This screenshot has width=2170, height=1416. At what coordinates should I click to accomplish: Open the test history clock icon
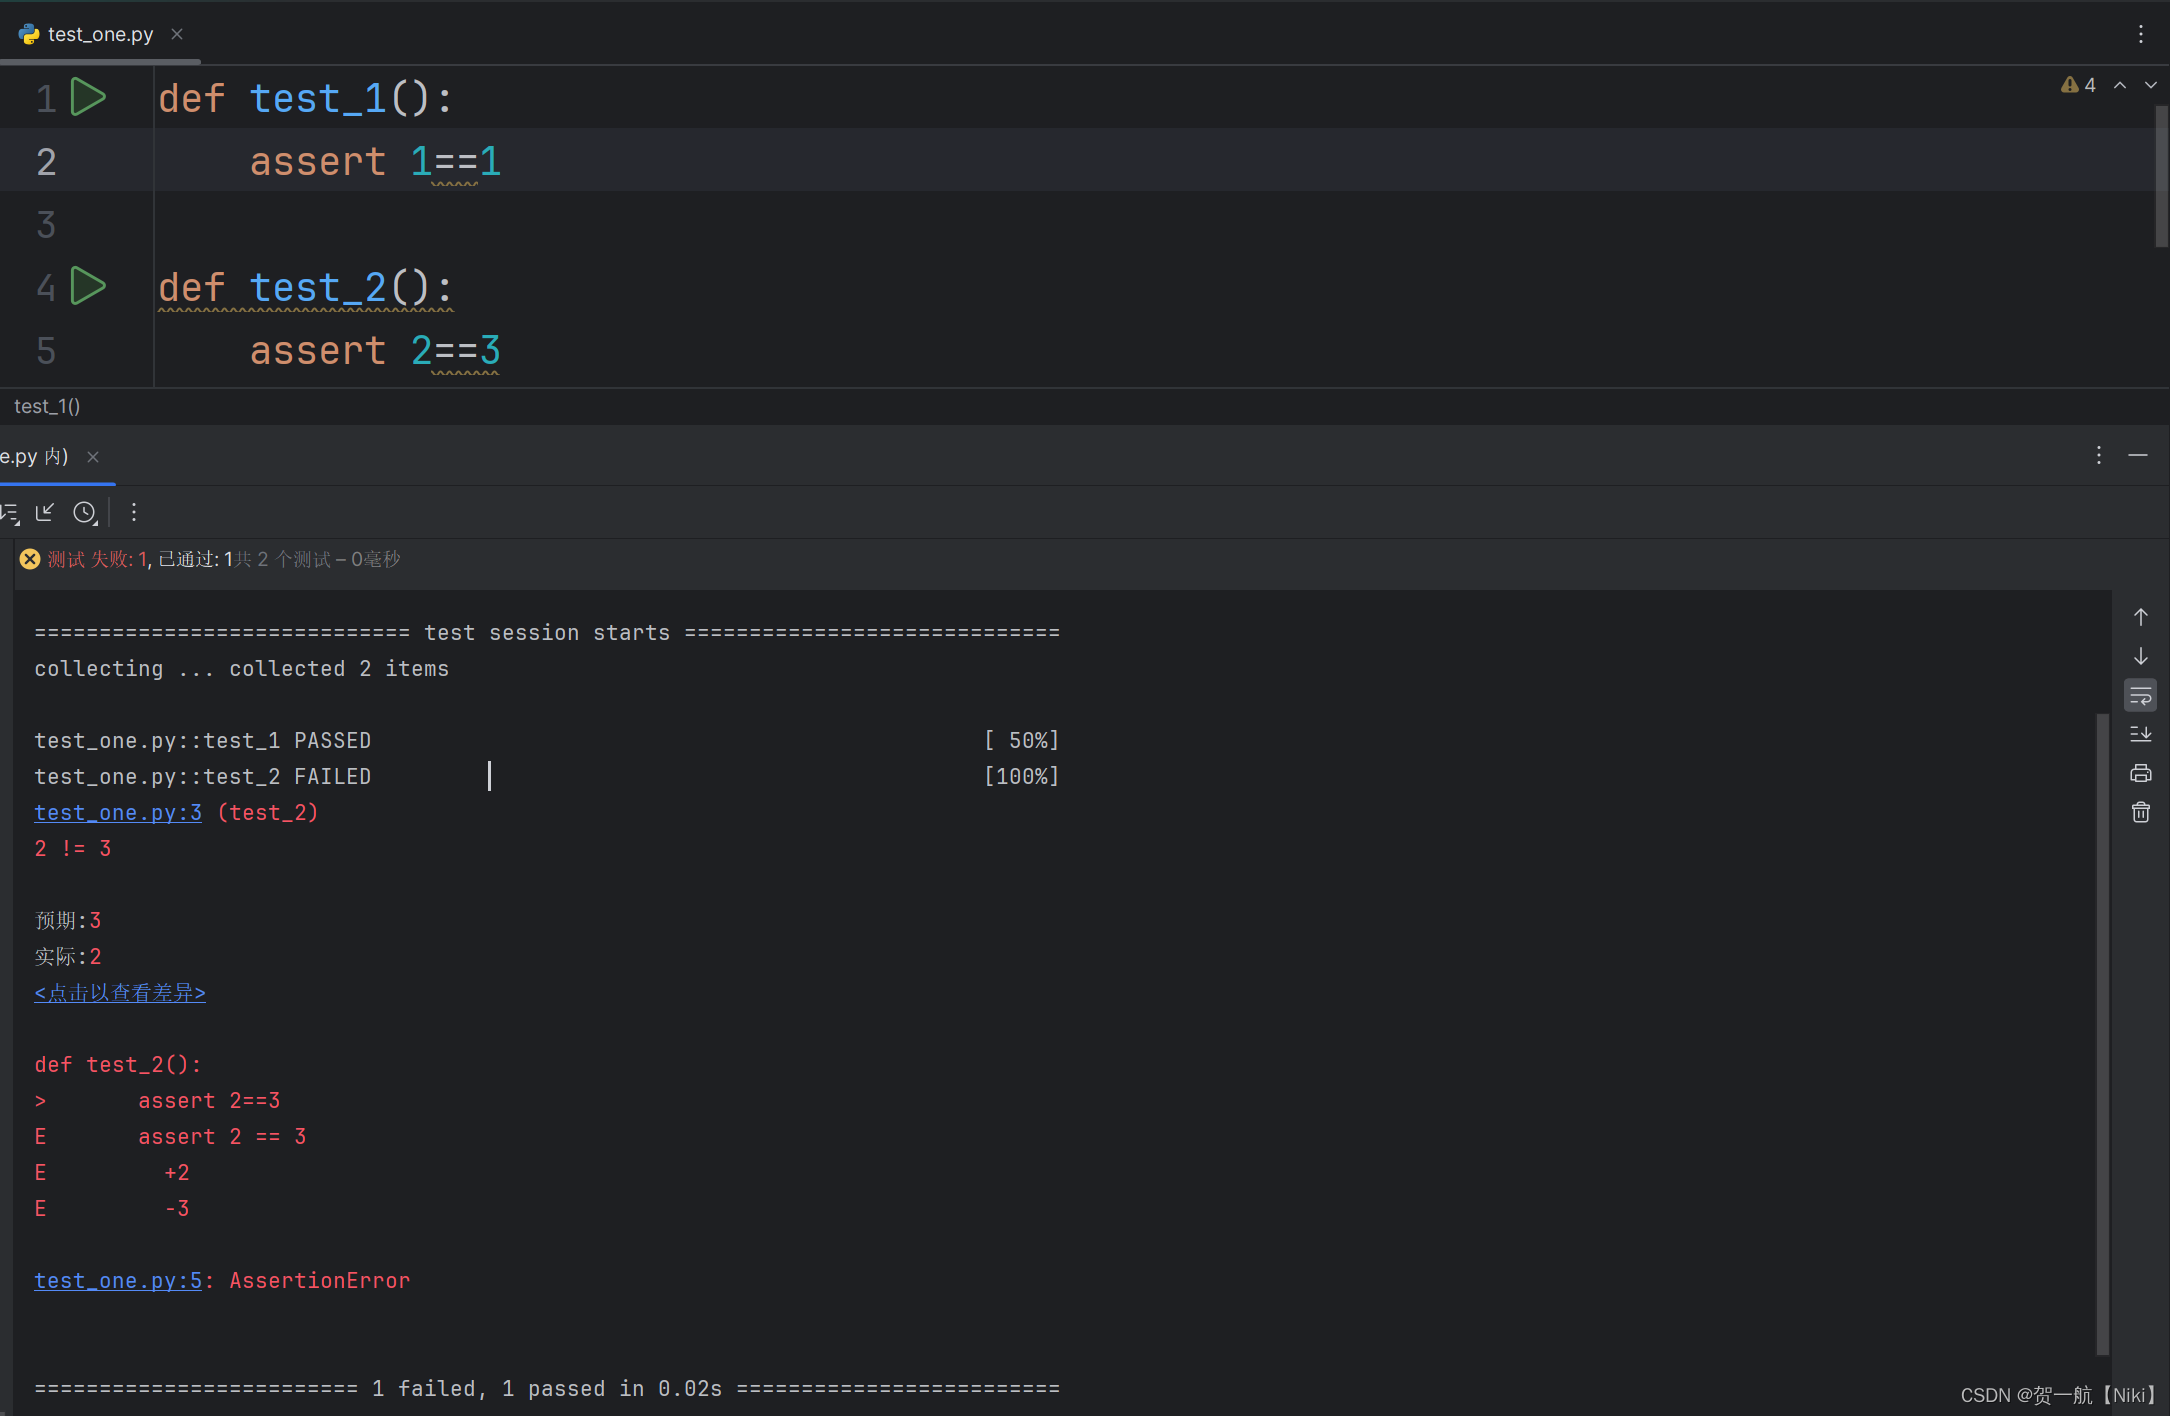pos(85,513)
